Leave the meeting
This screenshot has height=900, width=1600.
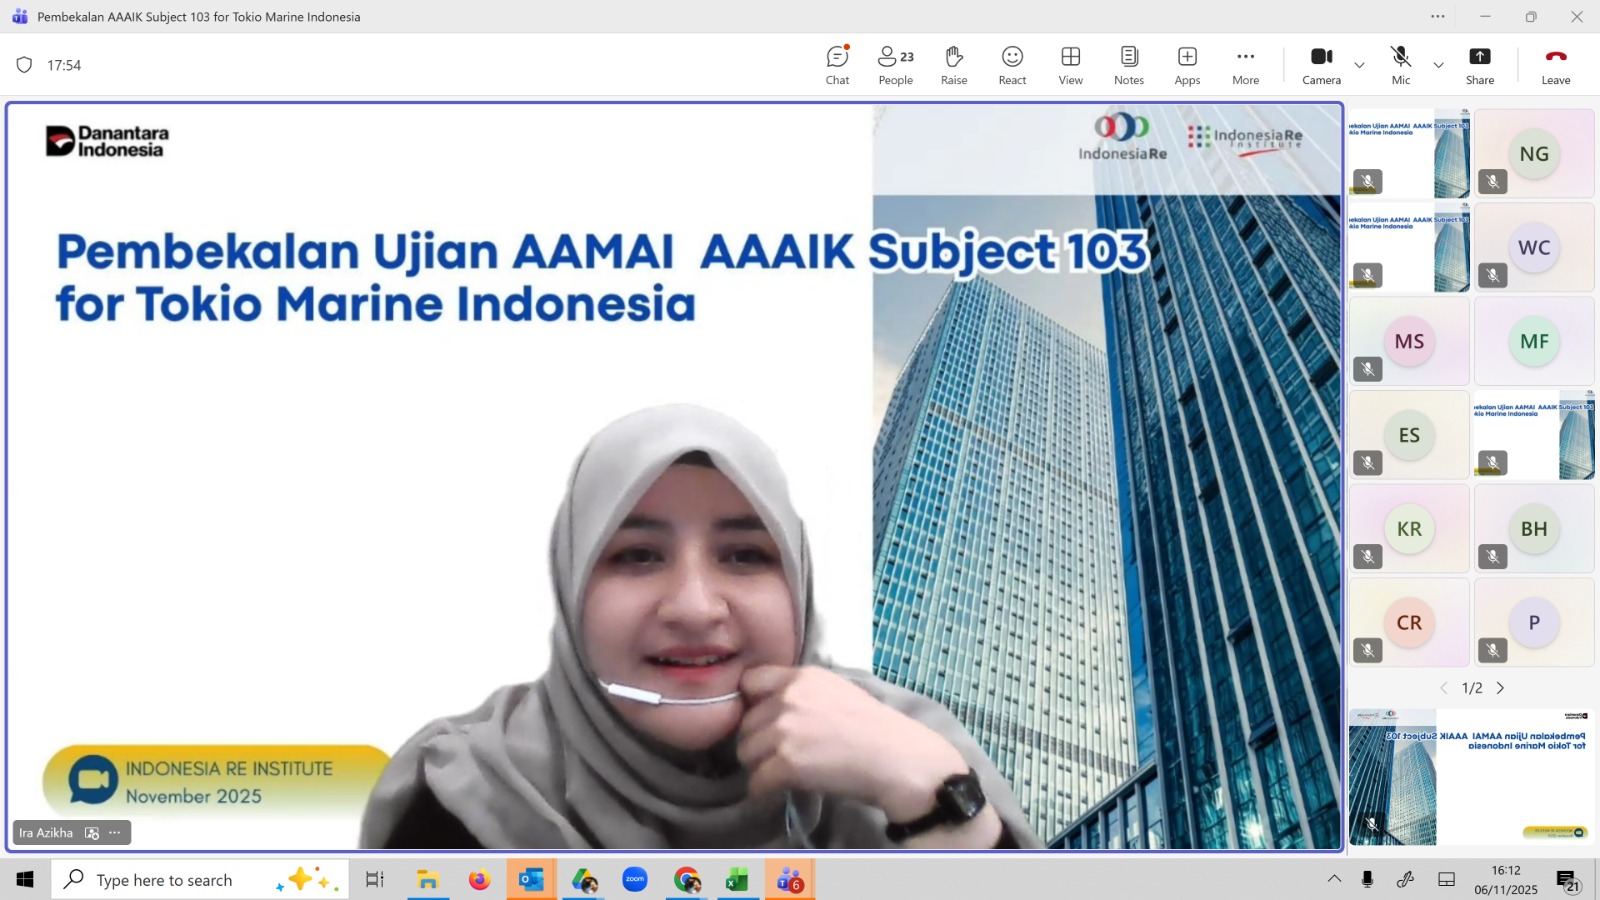tap(1555, 65)
